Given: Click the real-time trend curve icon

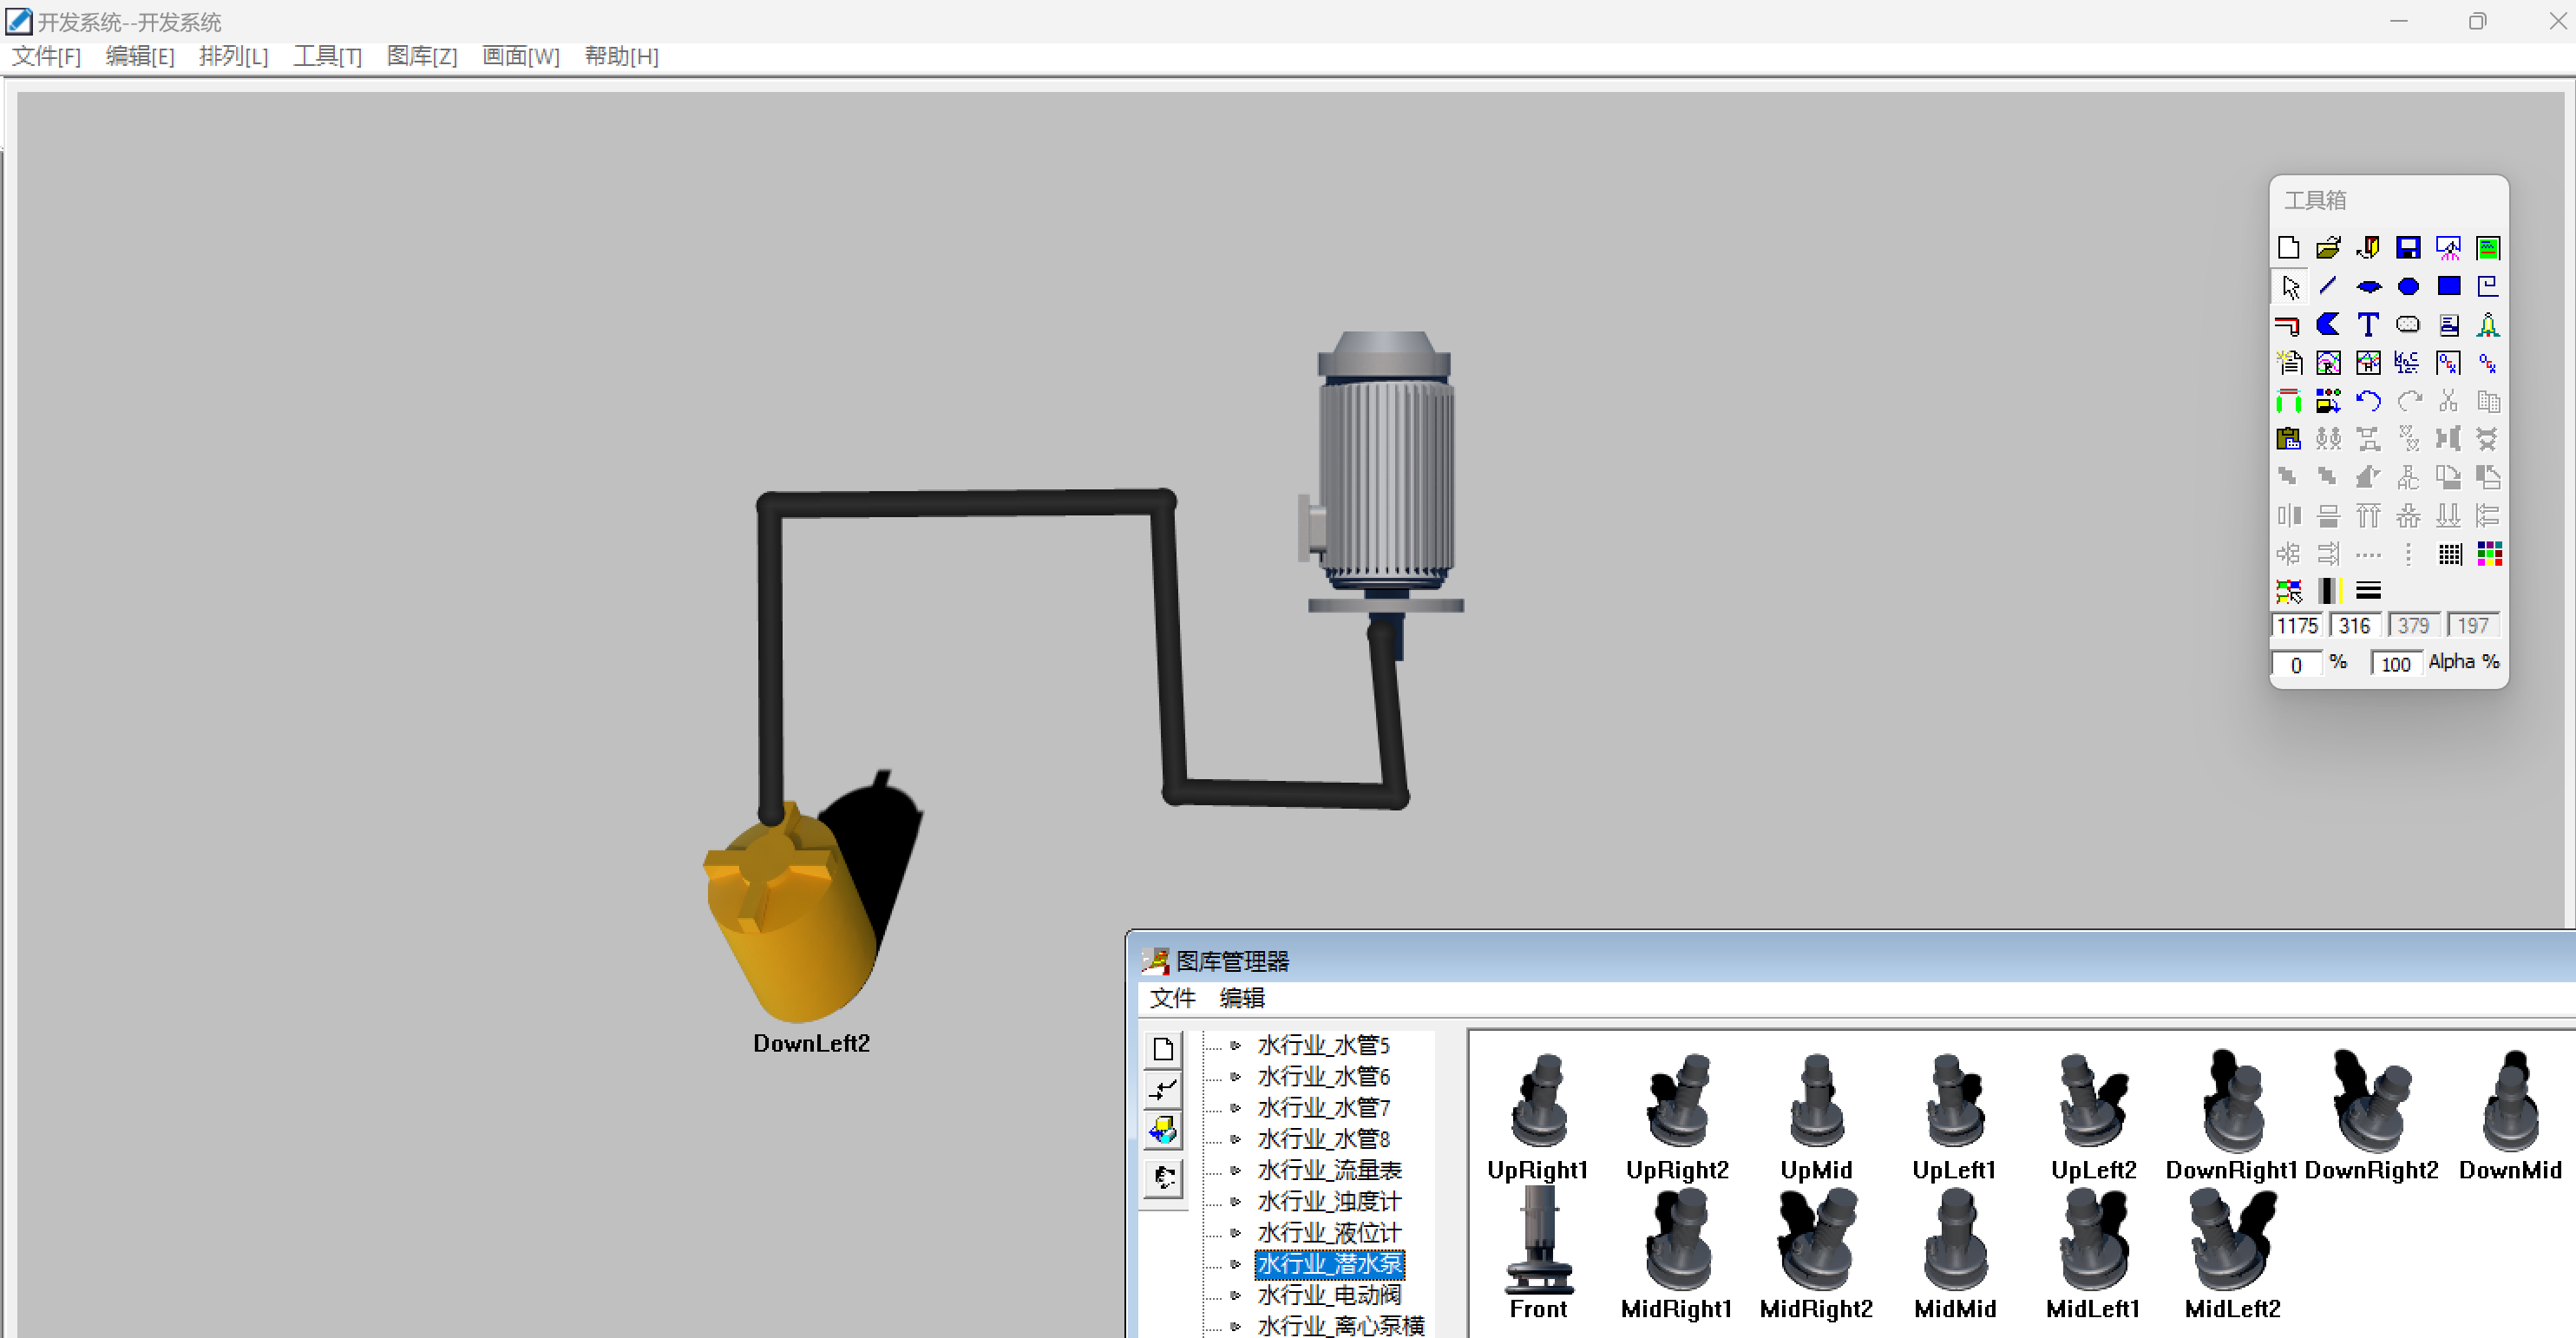Looking at the screenshot, I should point(2328,363).
